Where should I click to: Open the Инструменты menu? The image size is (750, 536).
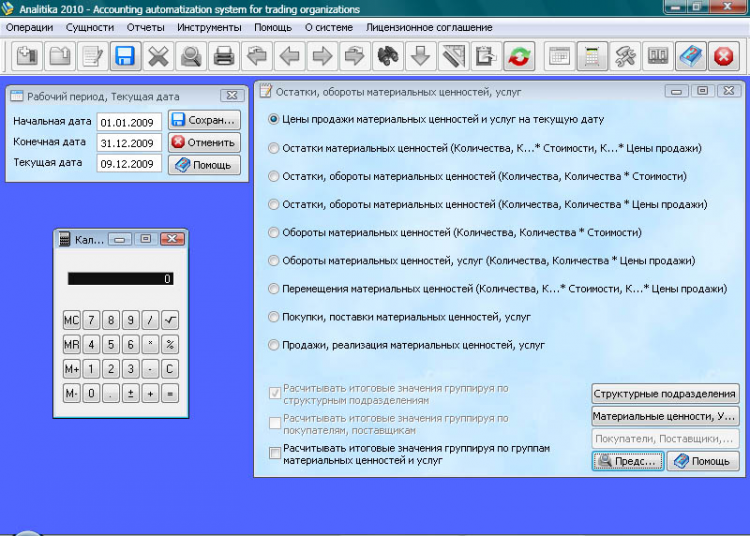tap(209, 28)
